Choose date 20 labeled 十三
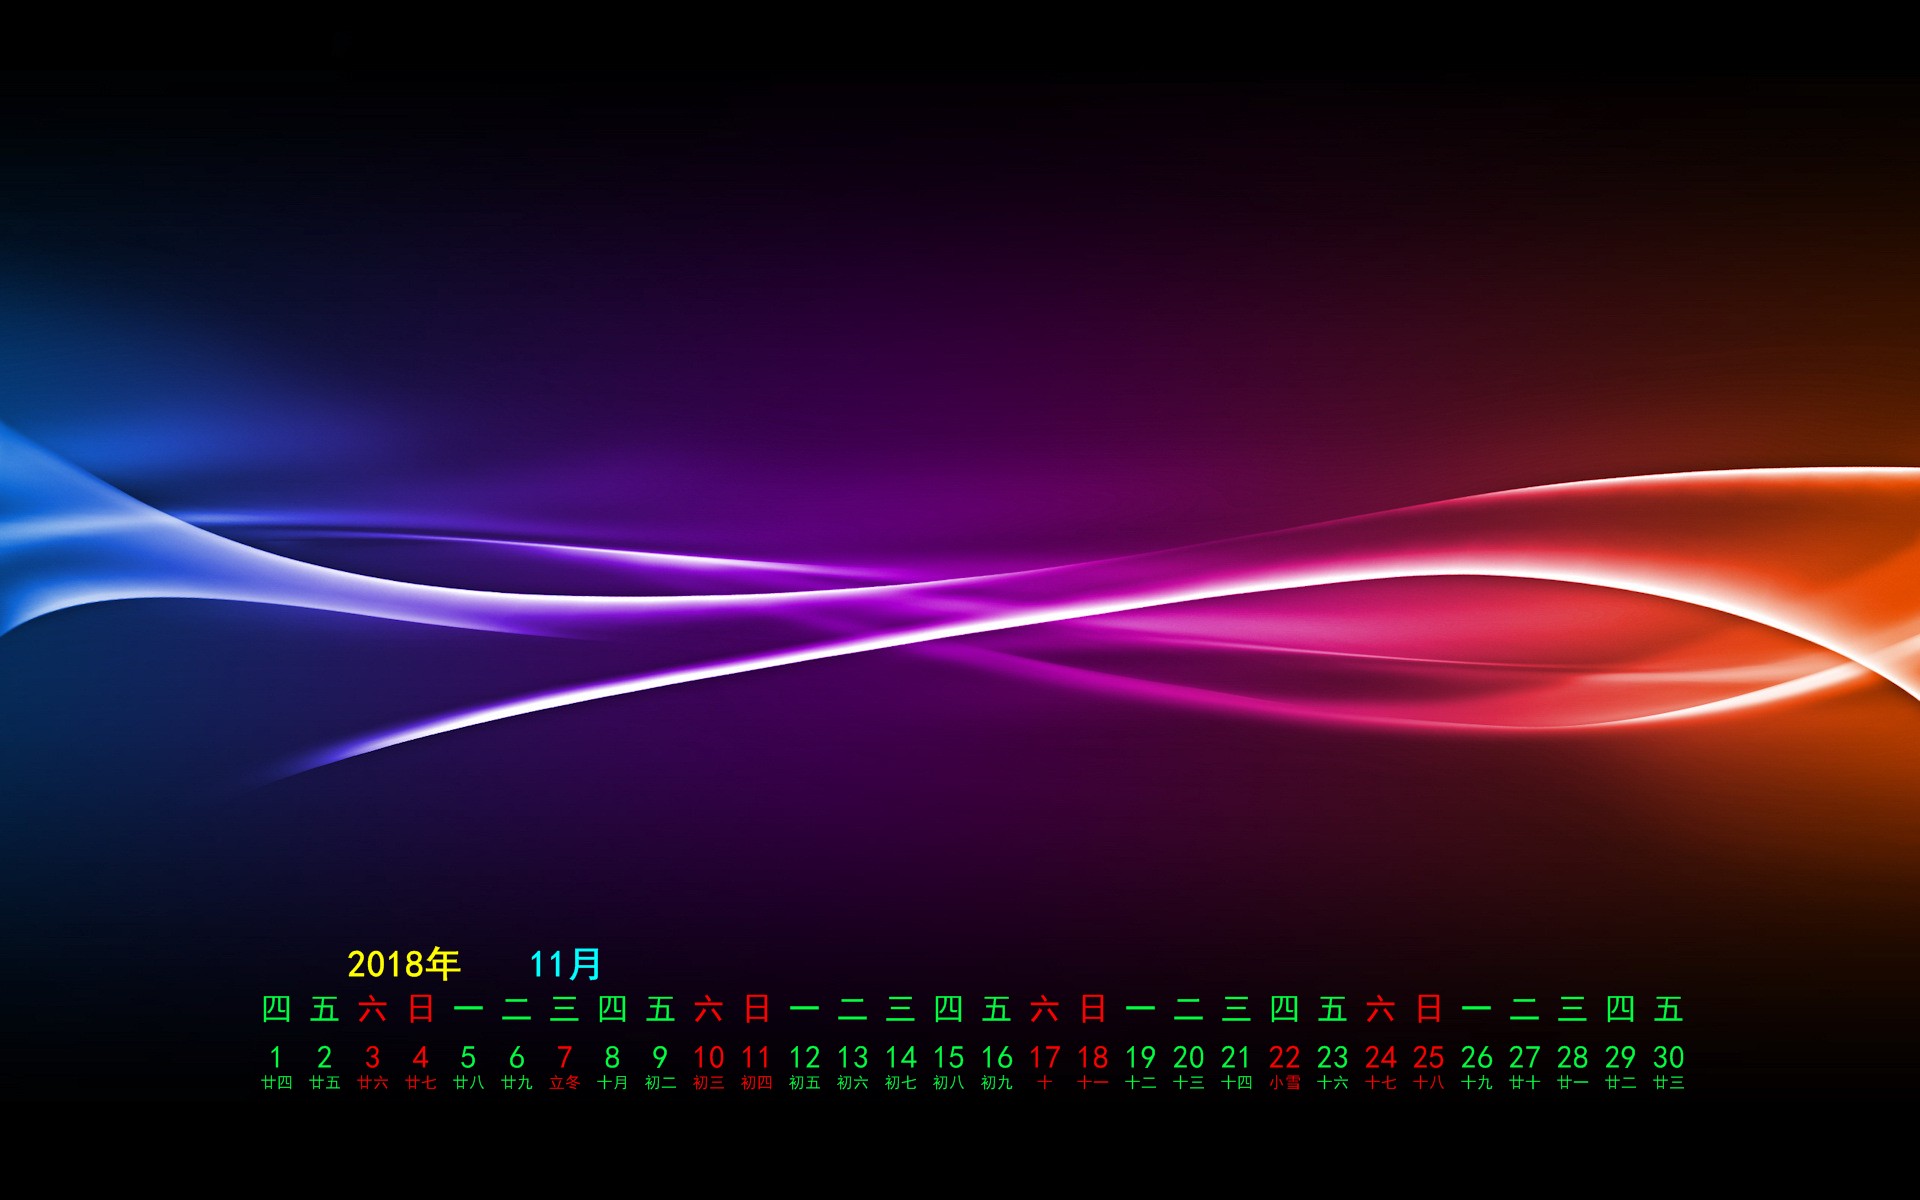Screen dimensions: 1920x1200 (1188, 1058)
